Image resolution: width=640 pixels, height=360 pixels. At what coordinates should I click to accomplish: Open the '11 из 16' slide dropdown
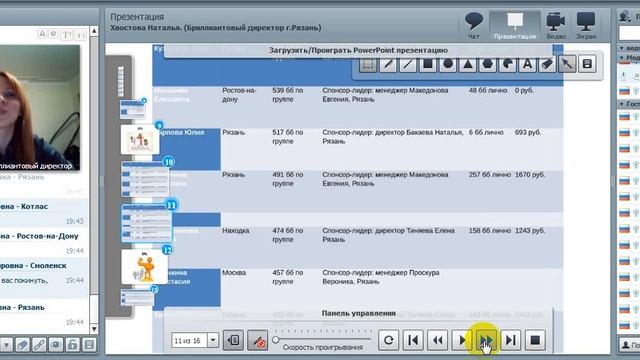tap(213, 340)
